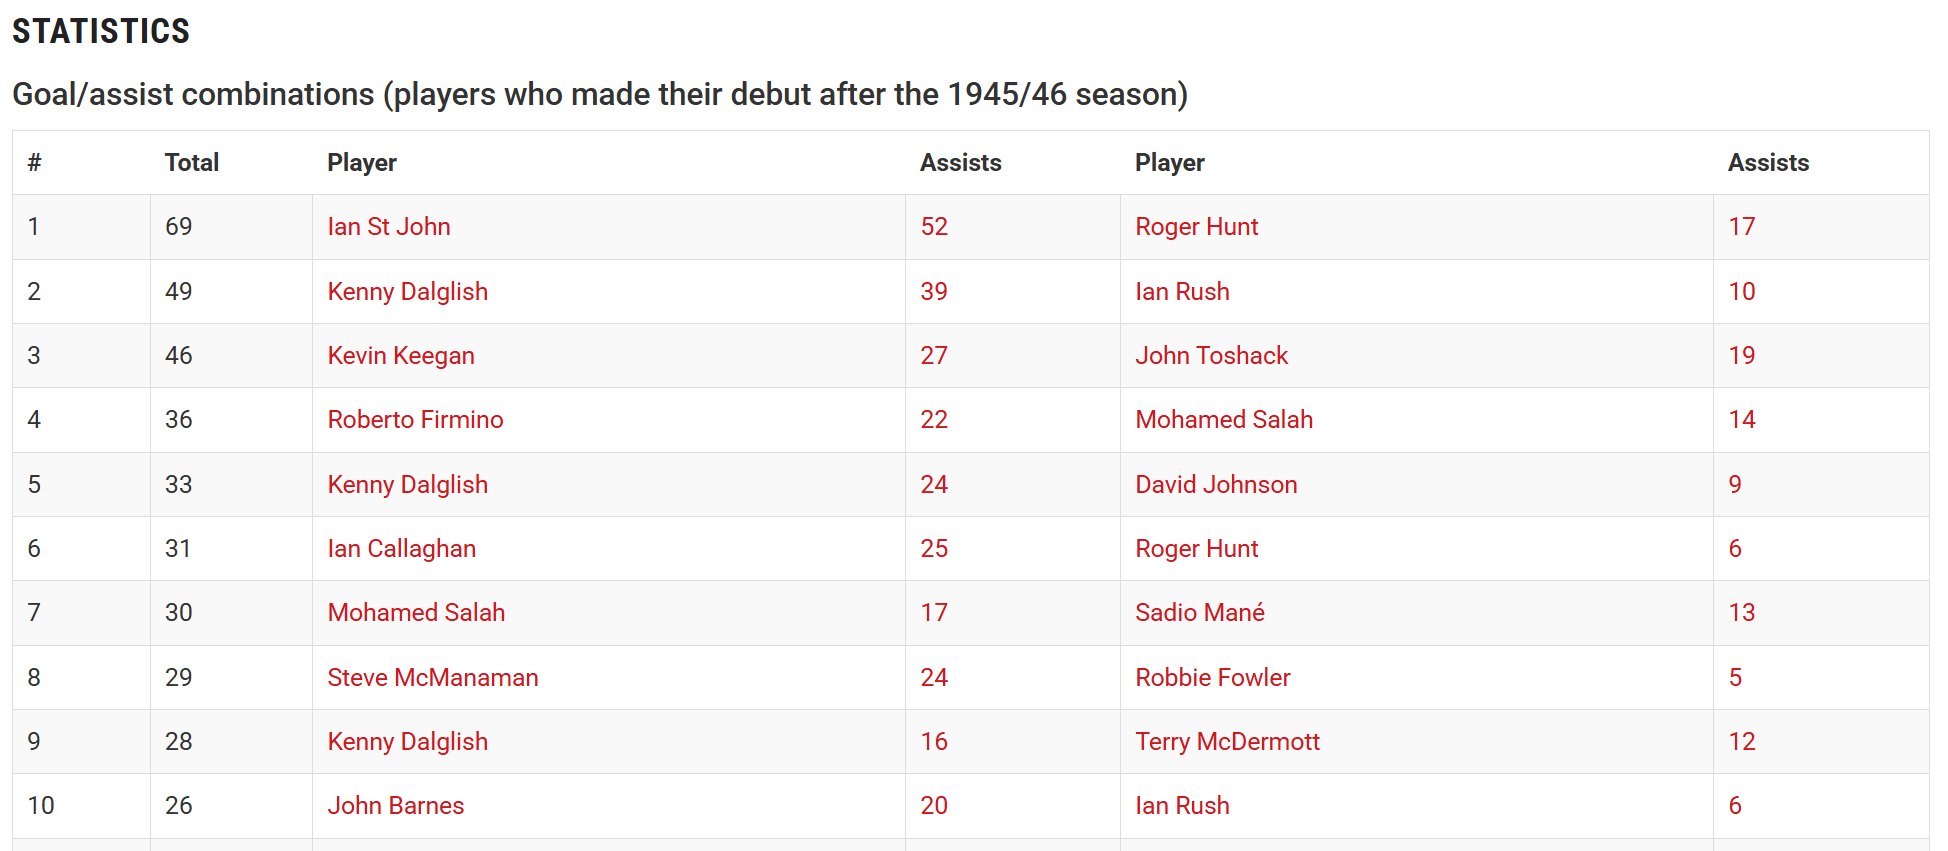Click the Steve McManaman link
This screenshot has width=1948, height=851.
(x=432, y=678)
